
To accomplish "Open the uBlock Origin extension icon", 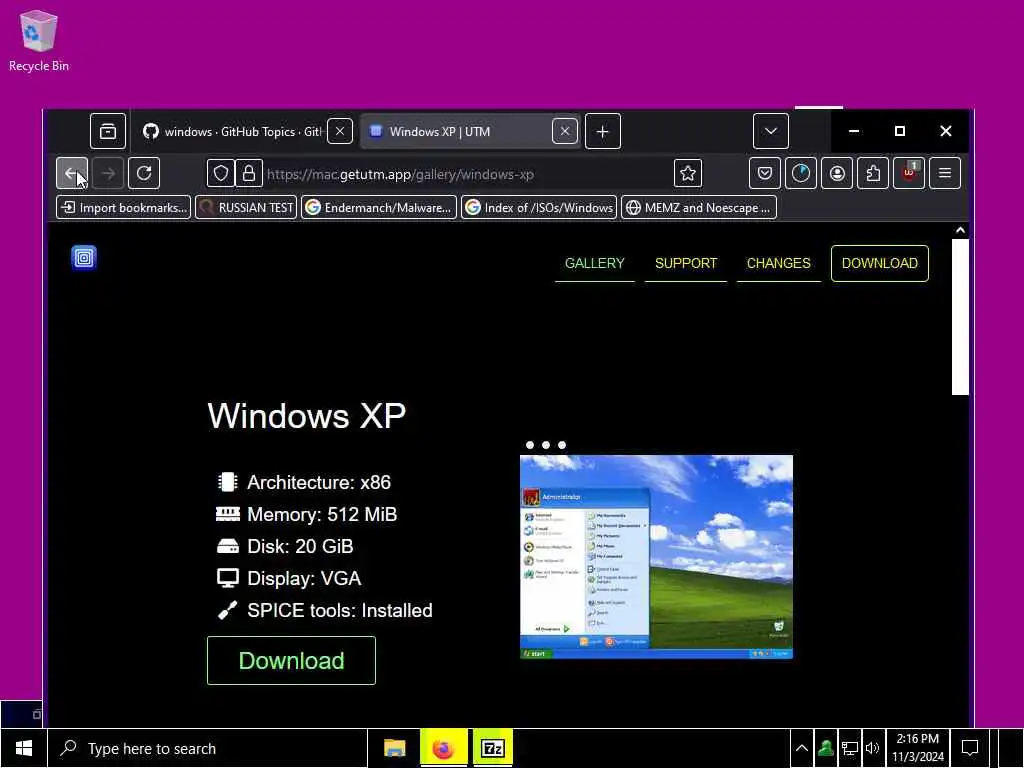I will [x=909, y=173].
